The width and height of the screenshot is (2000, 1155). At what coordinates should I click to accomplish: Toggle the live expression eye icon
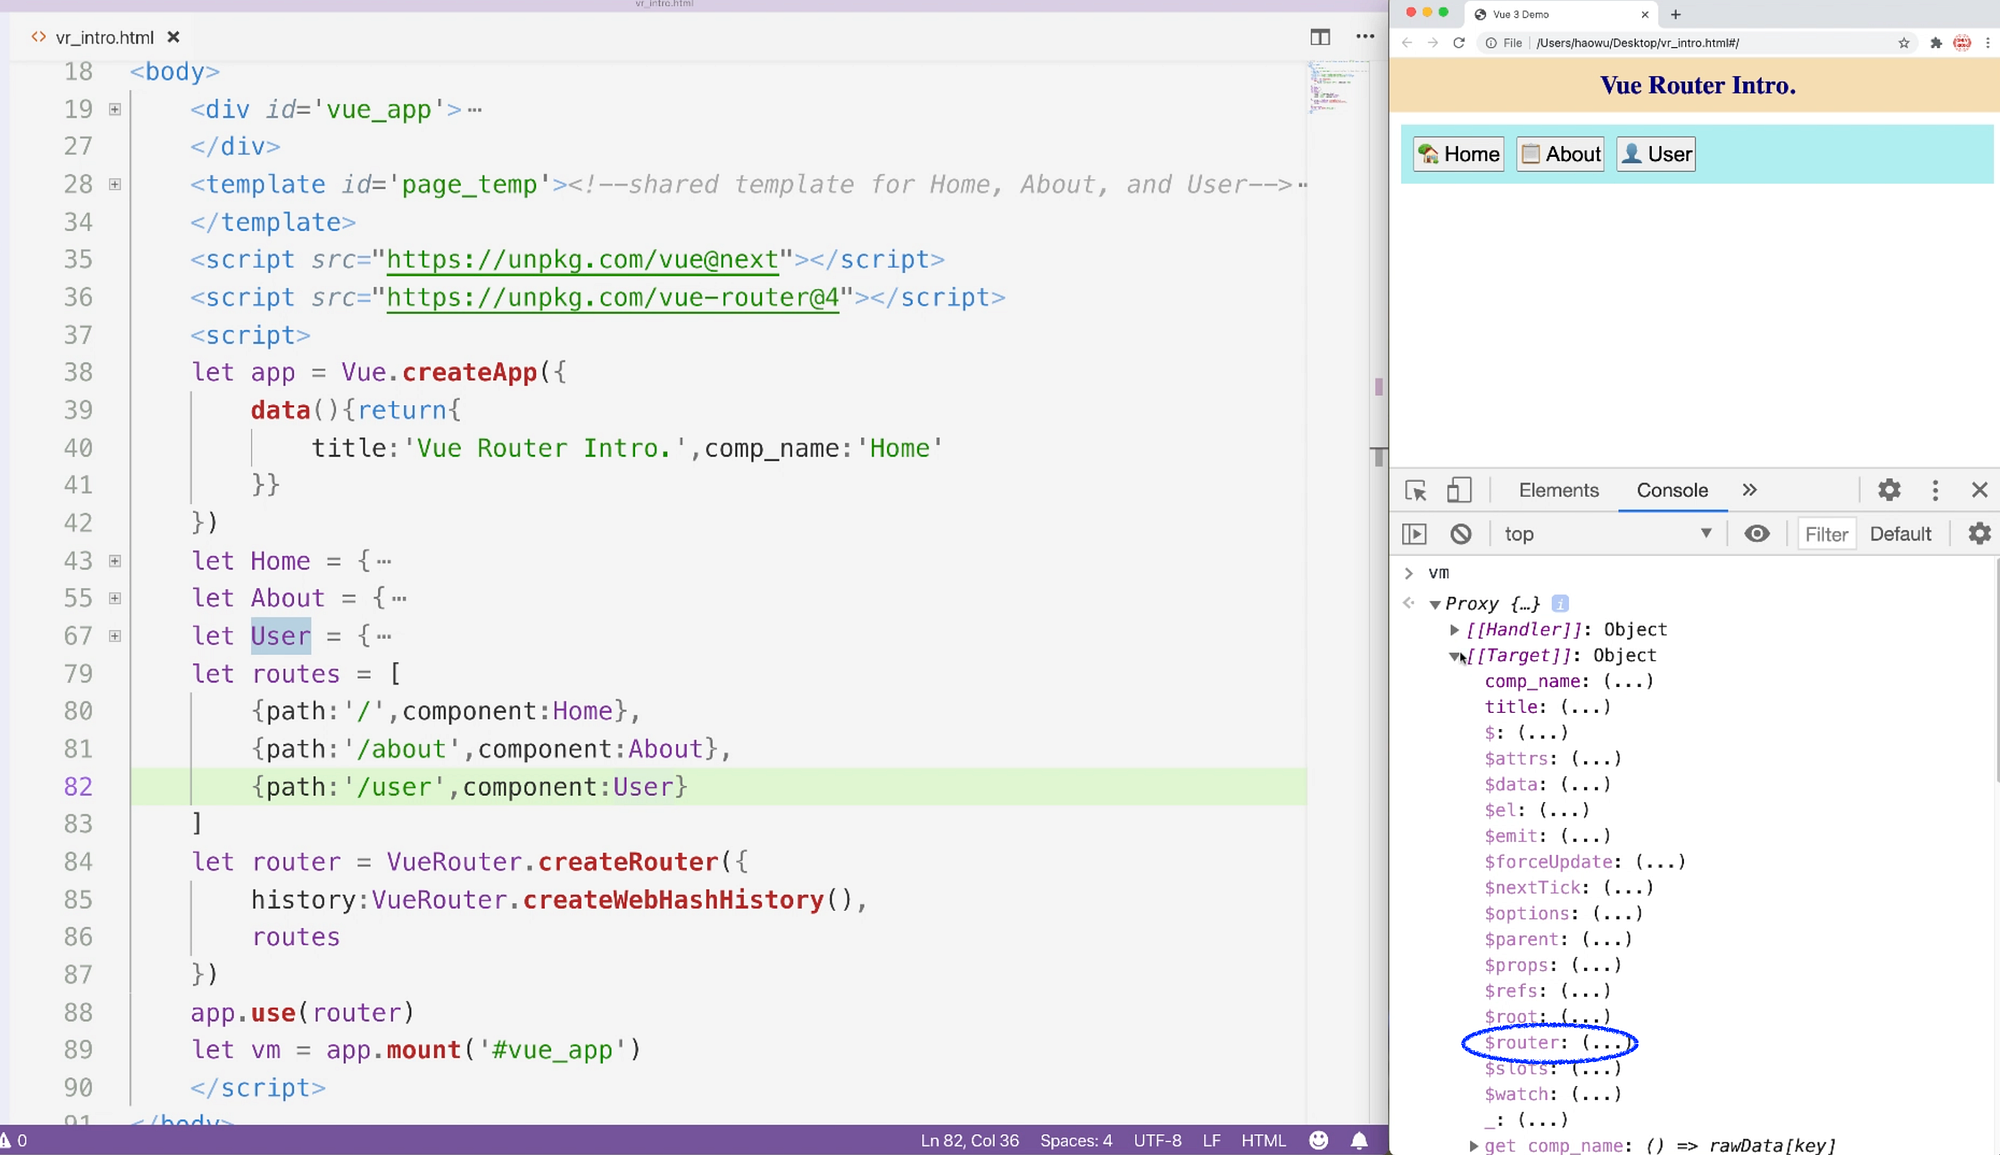coord(1757,534)
